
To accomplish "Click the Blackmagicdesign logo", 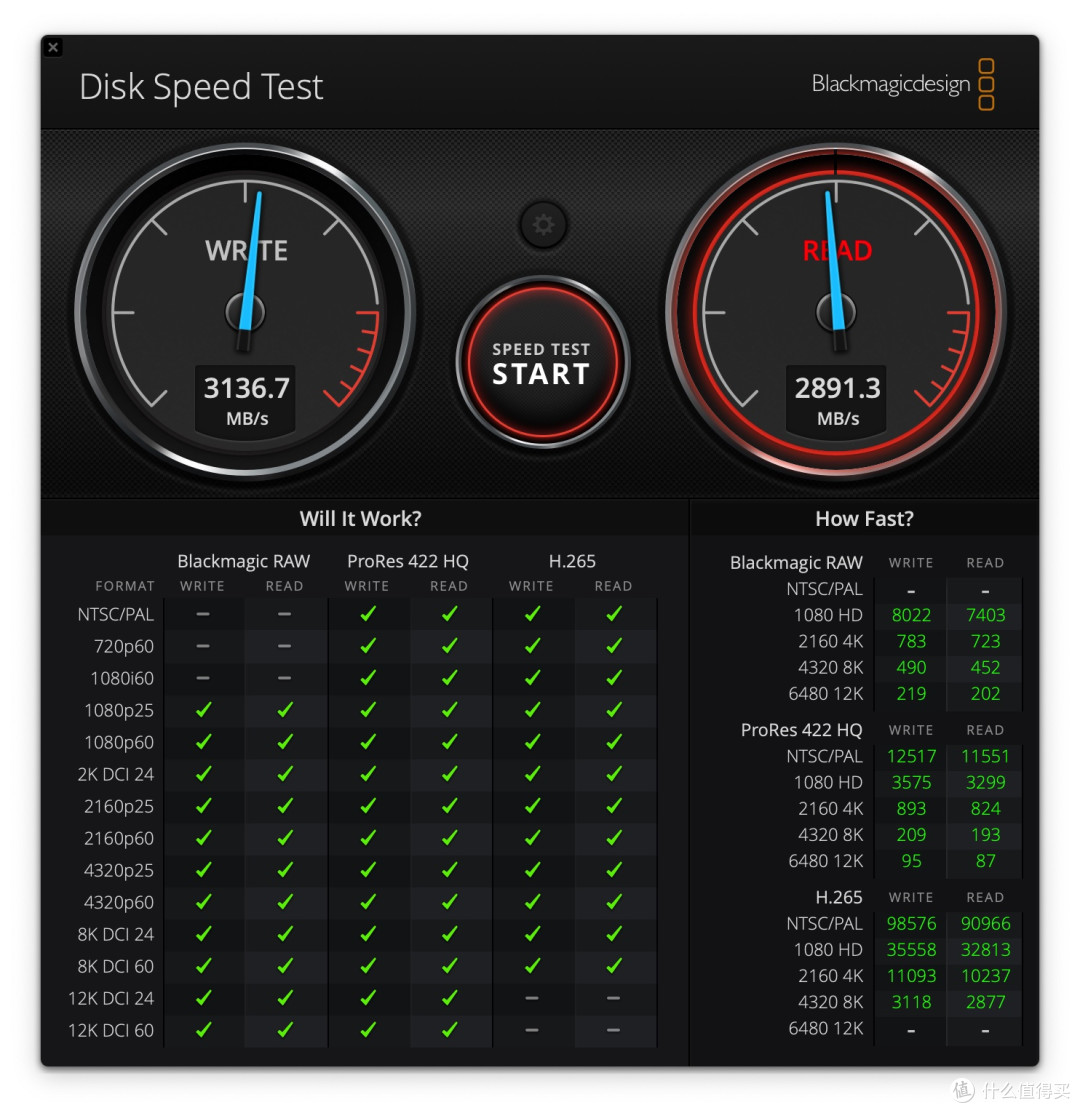I will [903, 84].
